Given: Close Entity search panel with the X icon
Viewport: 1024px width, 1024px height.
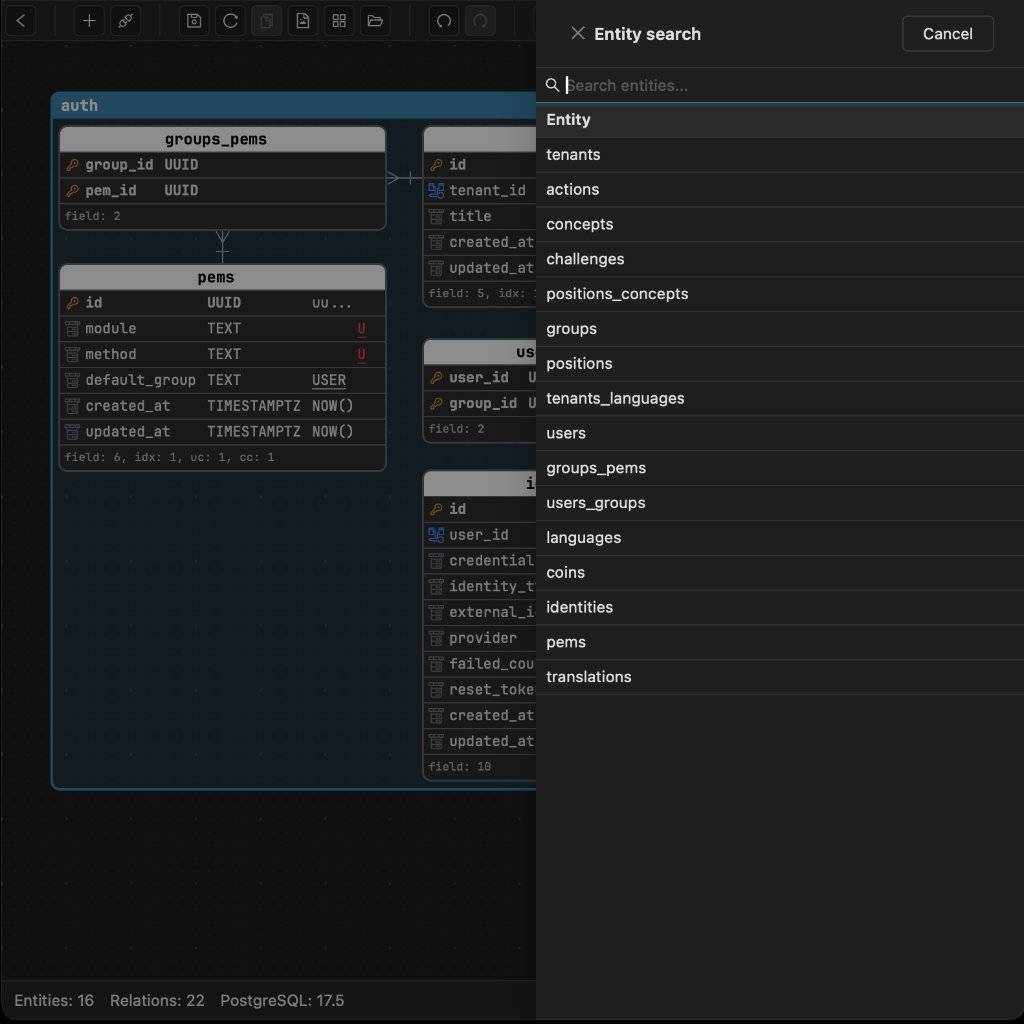Looking at the screenshot, I should pos(577,33).
